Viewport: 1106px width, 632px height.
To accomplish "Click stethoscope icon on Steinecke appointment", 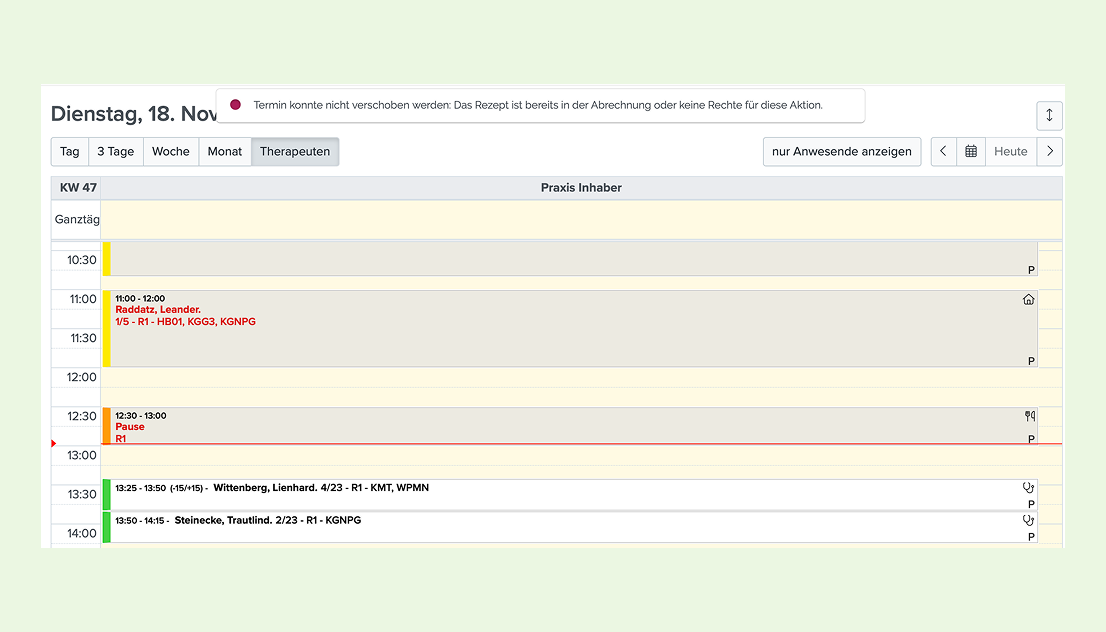I will point(1028,520).
